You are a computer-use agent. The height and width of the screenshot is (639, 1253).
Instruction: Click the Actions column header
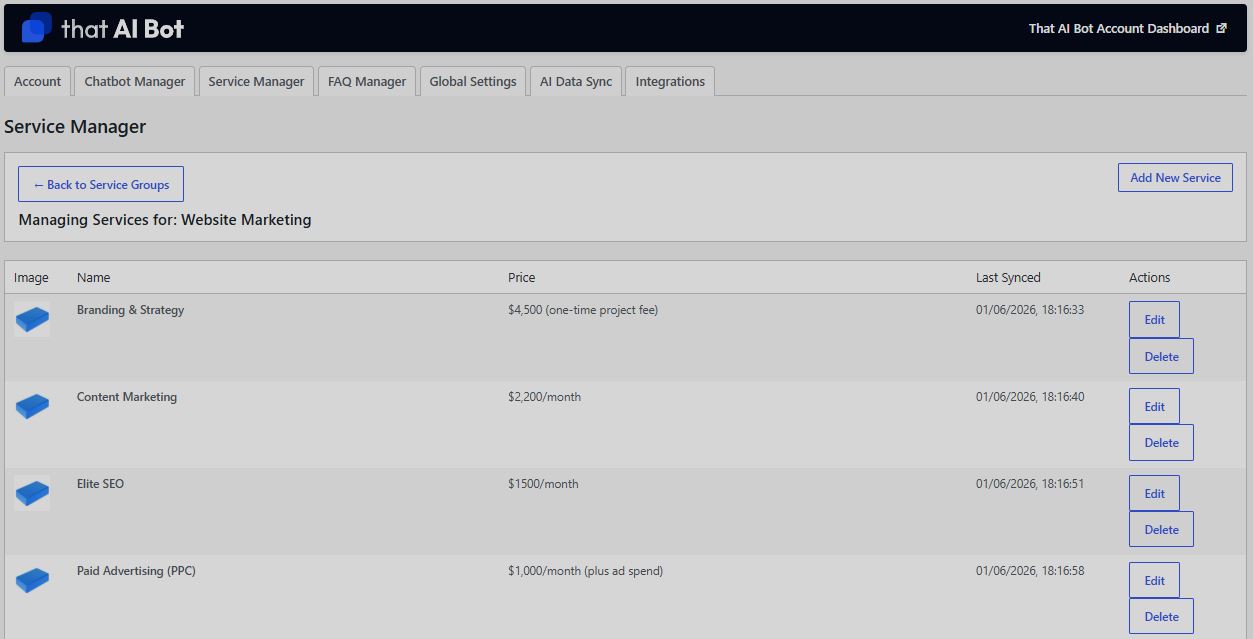(1149, 277)
